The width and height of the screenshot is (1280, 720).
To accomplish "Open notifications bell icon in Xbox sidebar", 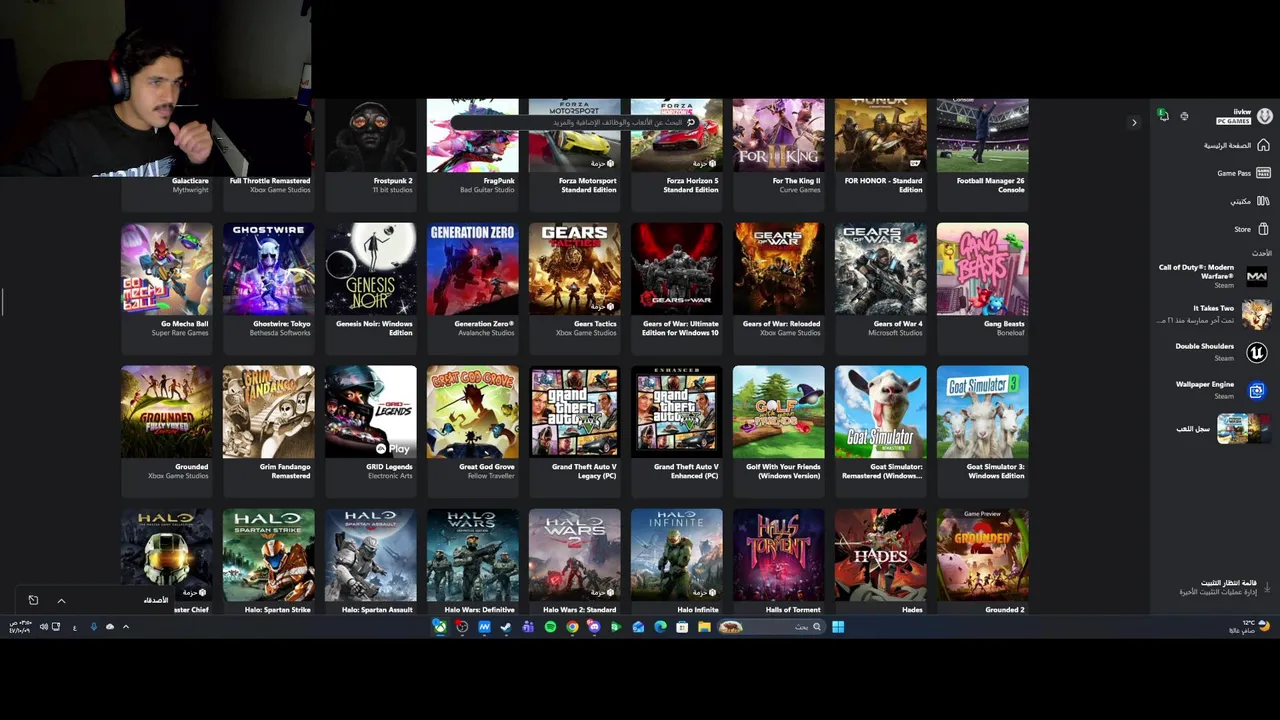I will point(1163,116).
